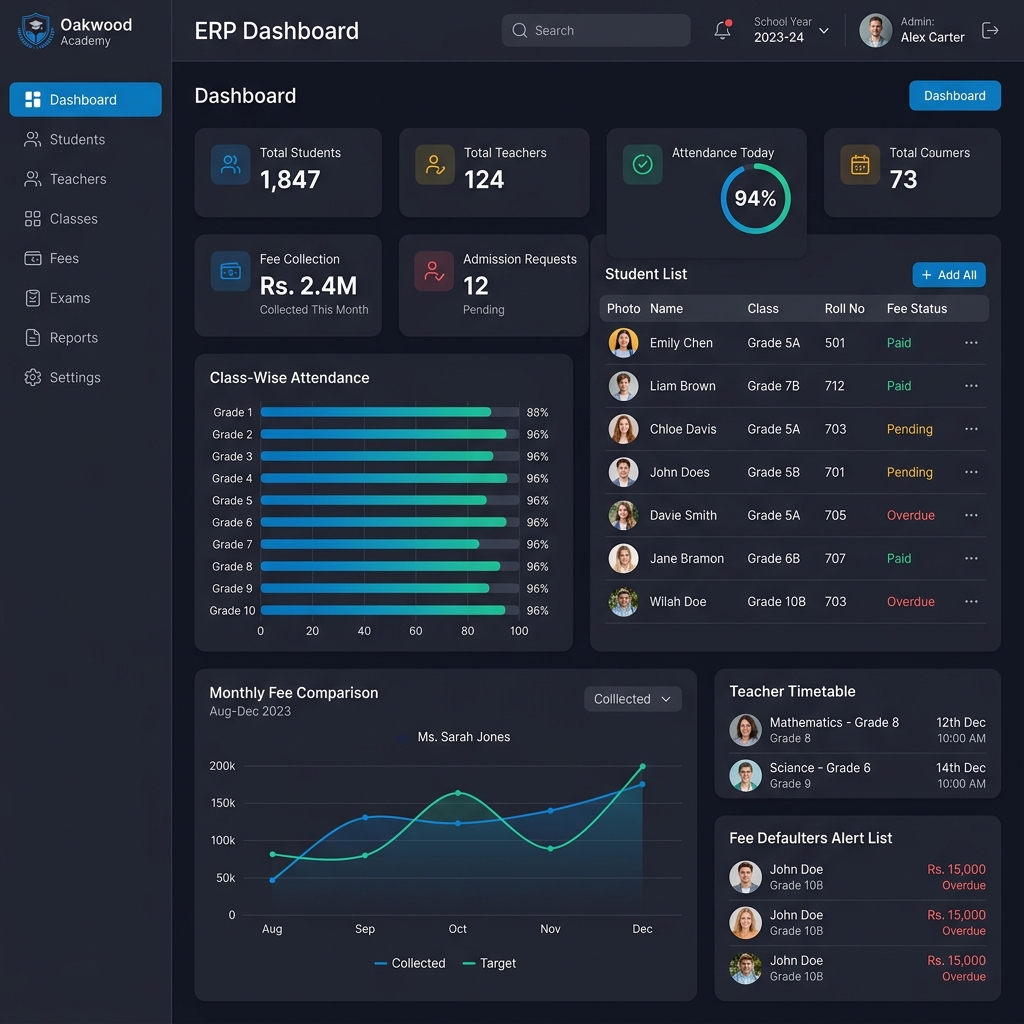Click the Oakwood Academy shield logo

[x=36, y=31]
